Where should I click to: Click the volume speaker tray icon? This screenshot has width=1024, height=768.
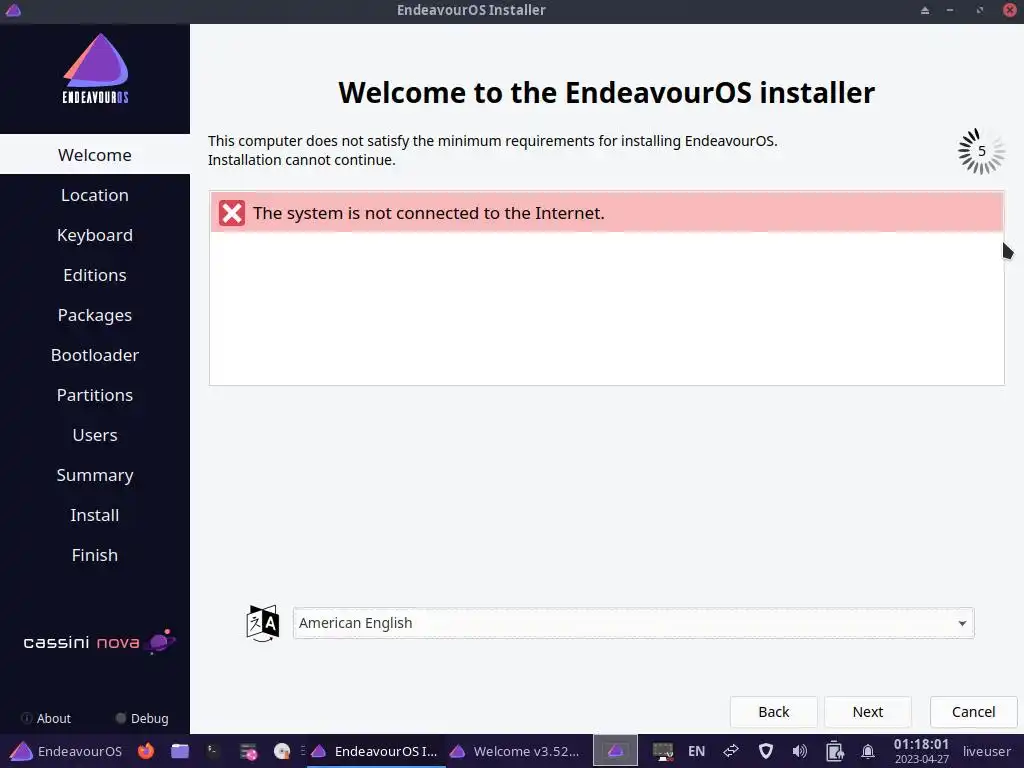click(x=799, y=751)
